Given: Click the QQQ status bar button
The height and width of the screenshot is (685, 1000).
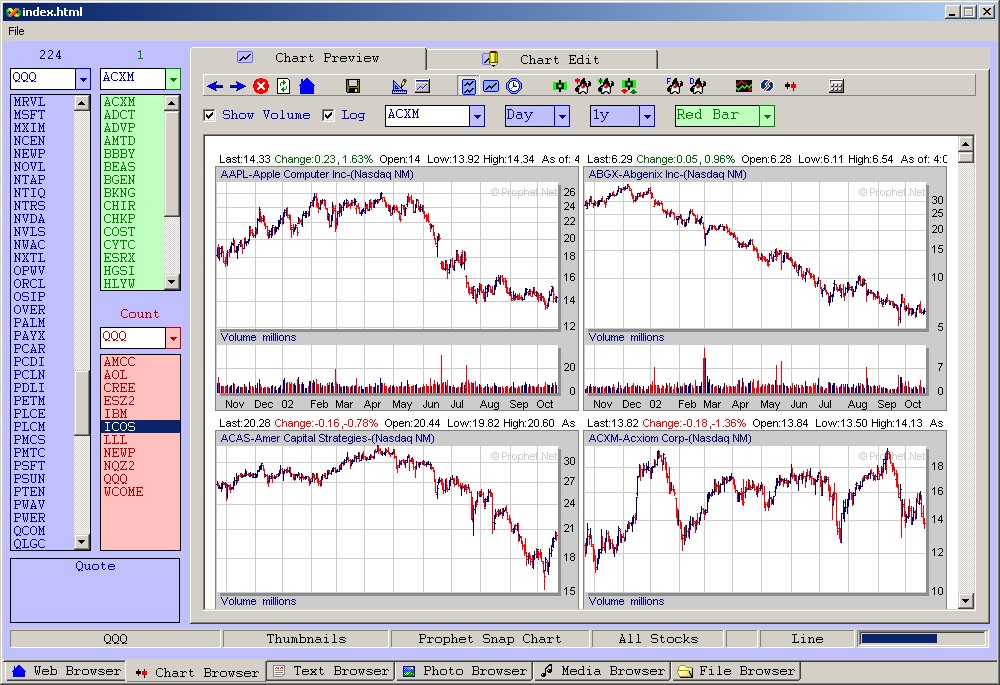Looking at the screenshot, I should coord(115,638).
